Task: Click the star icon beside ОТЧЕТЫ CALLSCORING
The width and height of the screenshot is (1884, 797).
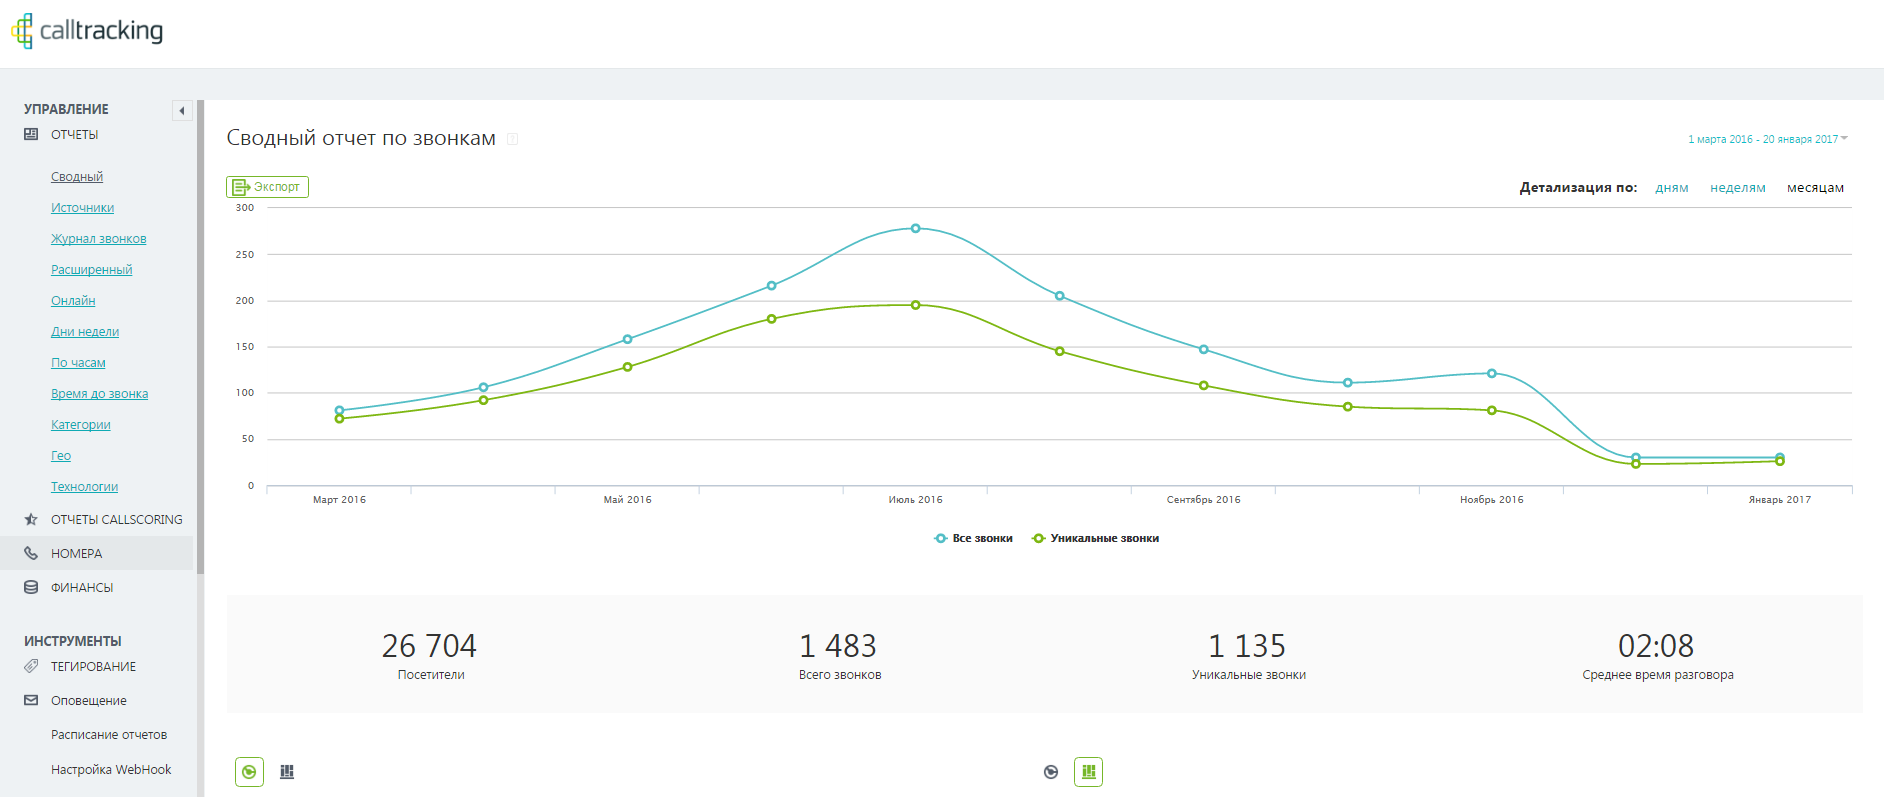Action: [x=31, y=520]
